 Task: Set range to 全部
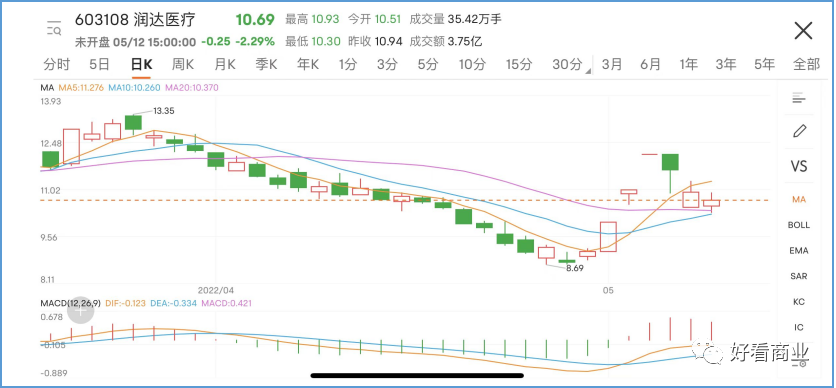pyautogui.click(x=806, y=65)
